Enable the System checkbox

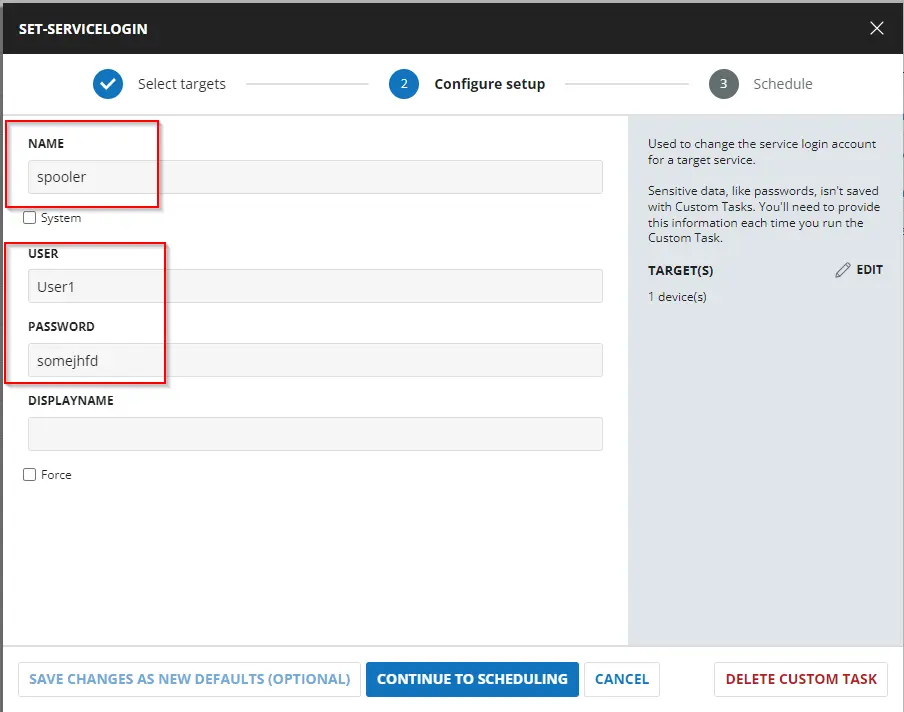(x=30, y=218)
